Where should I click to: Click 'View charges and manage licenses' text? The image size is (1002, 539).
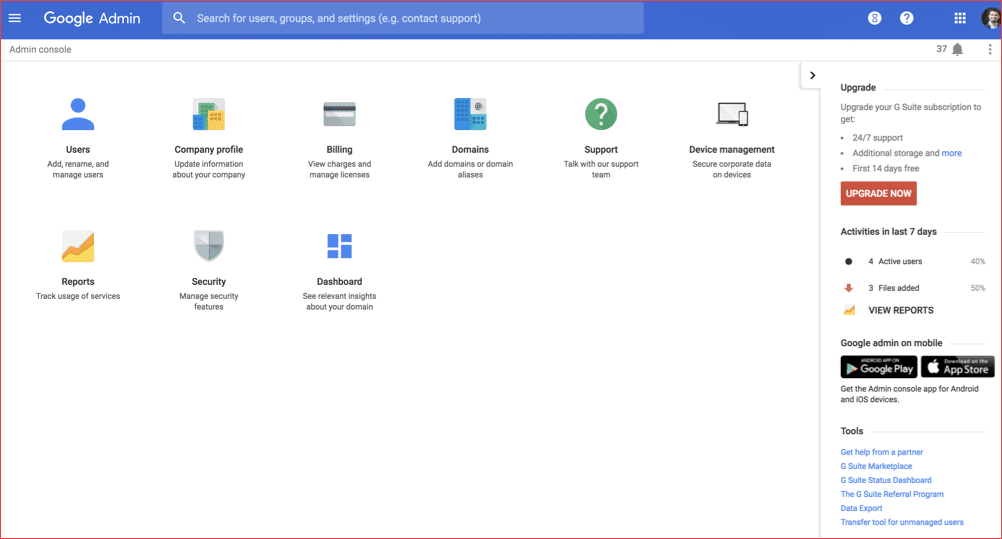coord(339,169)
